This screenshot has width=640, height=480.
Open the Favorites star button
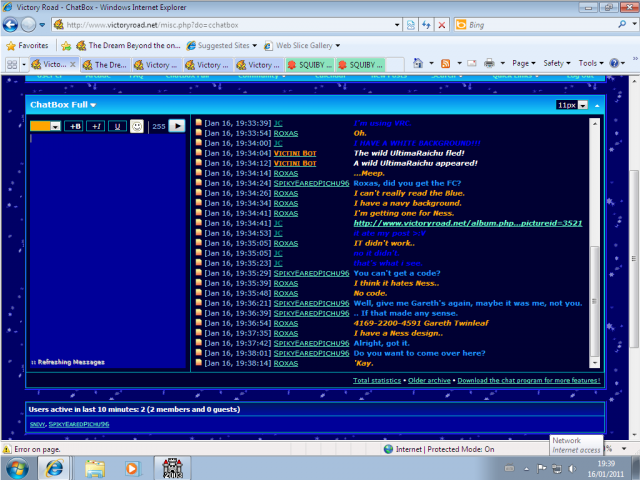[27, 45]
